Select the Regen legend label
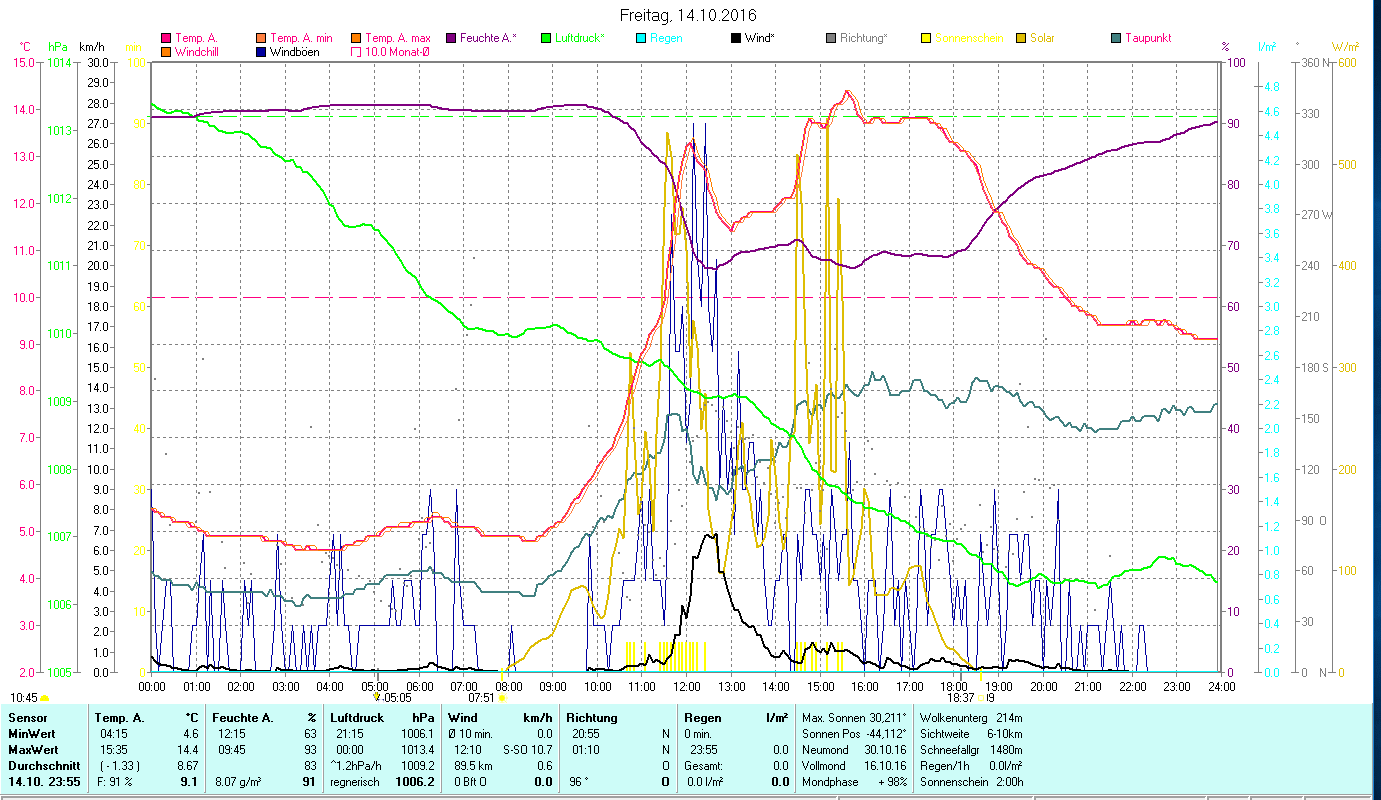Viewport: 1381px width, 800px height. [667, 38]
